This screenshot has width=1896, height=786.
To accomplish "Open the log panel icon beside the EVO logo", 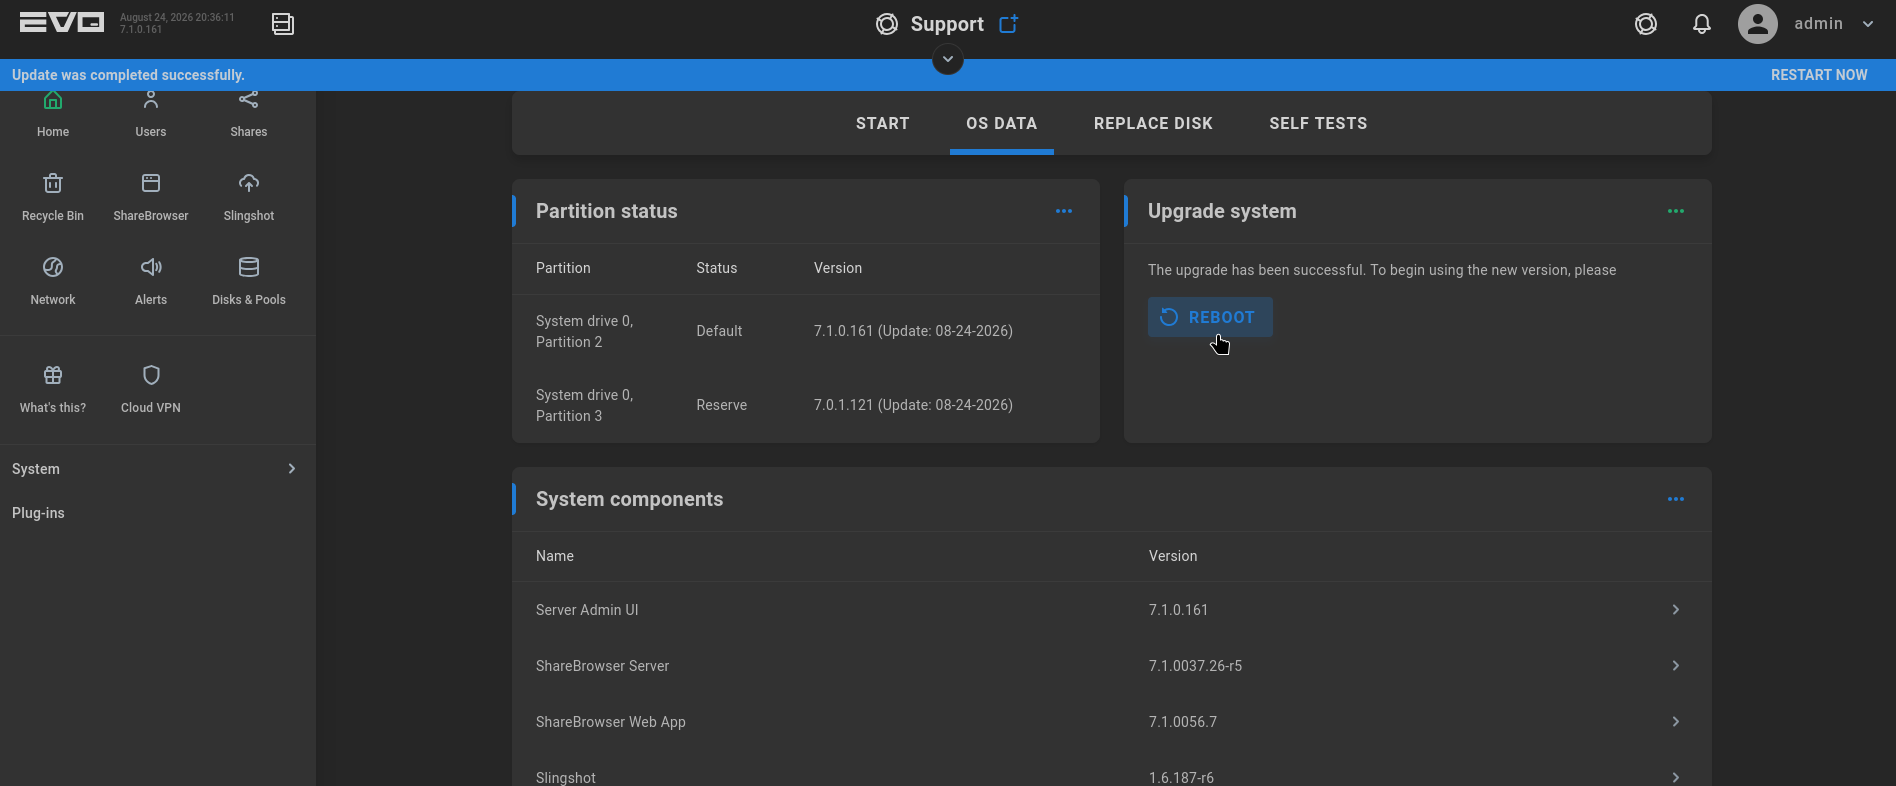I will click(x=283, y=24).
